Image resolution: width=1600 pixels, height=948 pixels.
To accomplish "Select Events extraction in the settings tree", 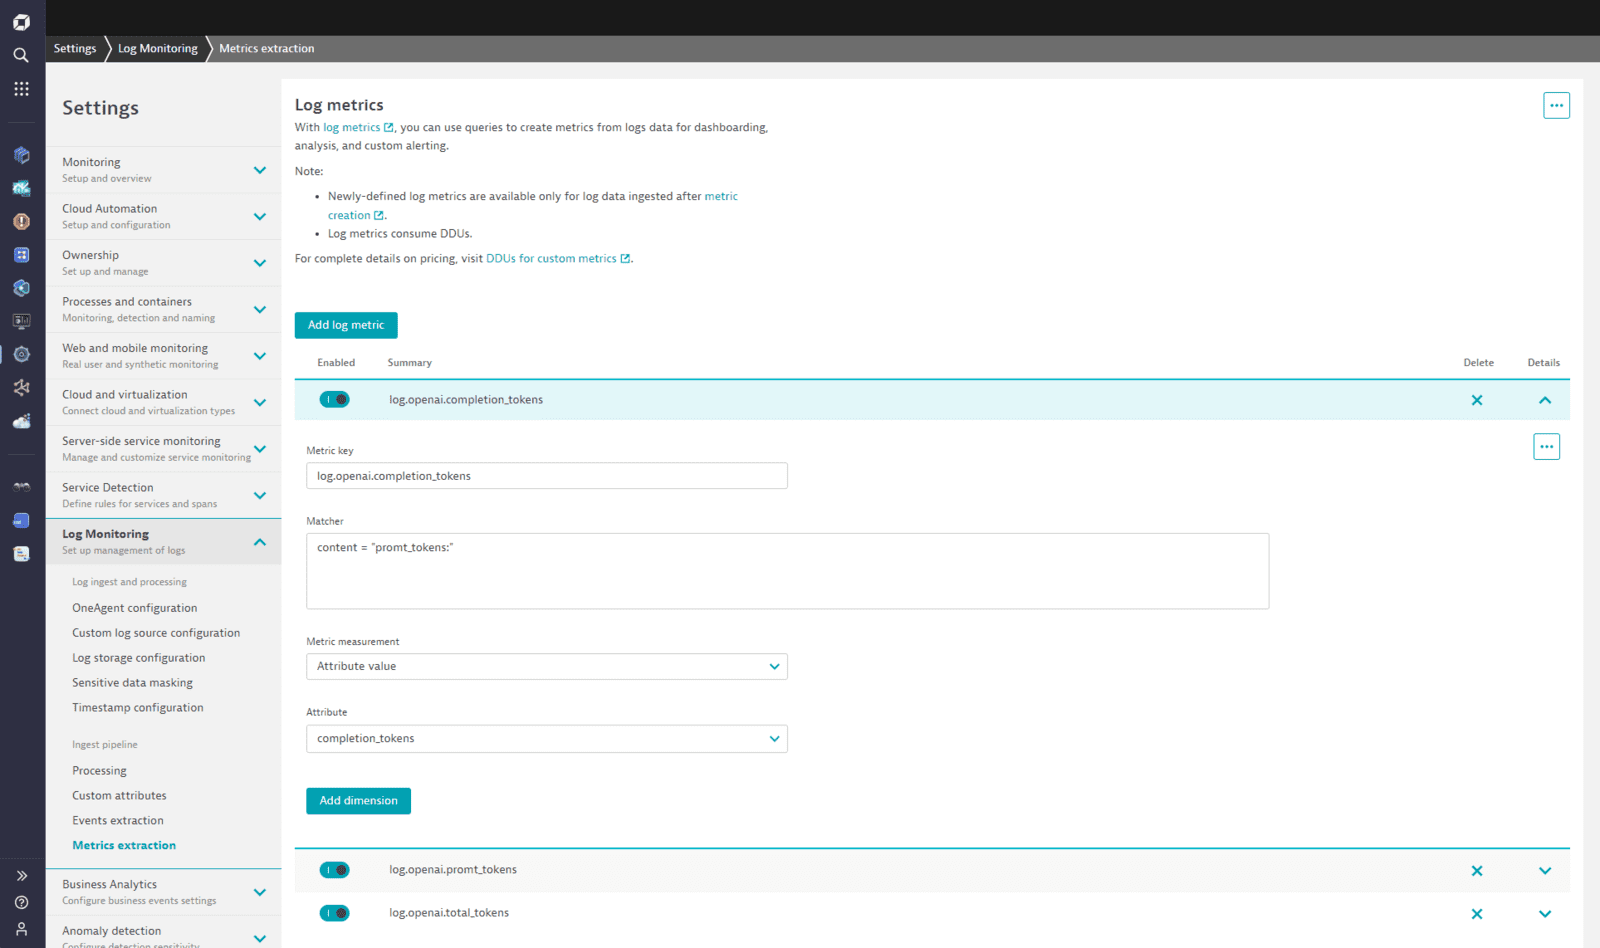I will (x=117, y=820).
